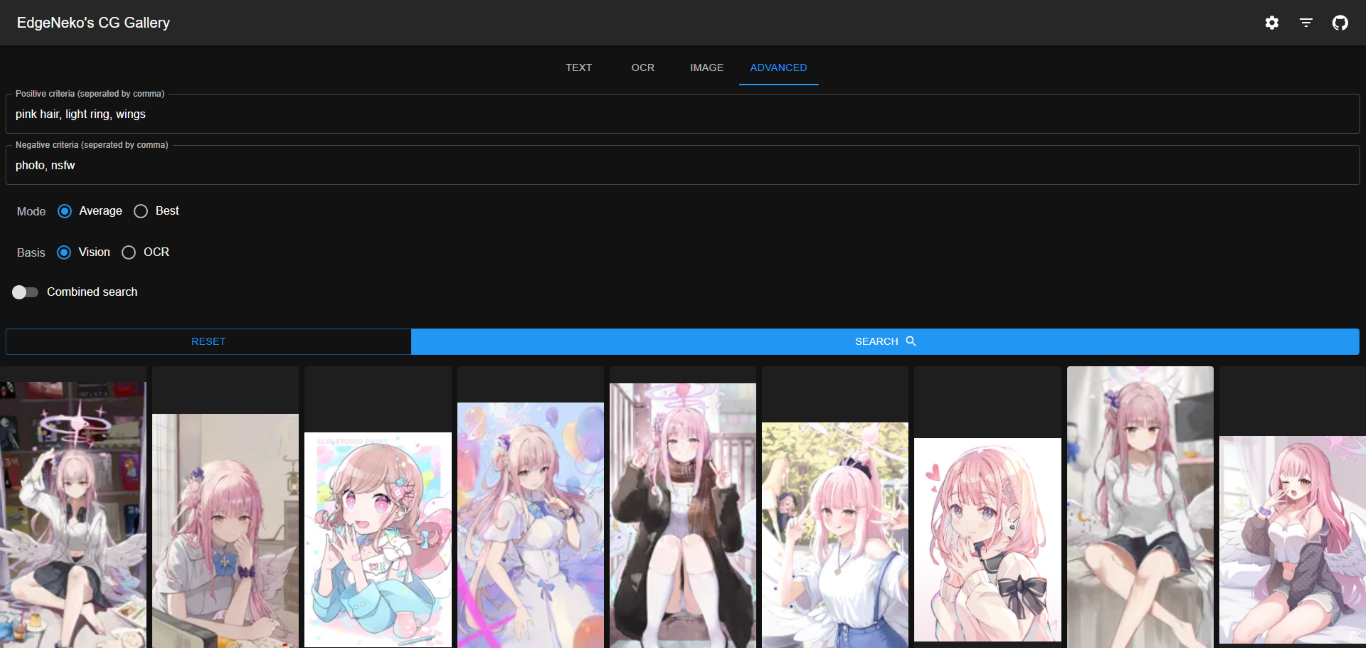The image size is (1366, 648).
Task: Choose OCR as search basis
Action: pyautogui.click(x=129, y=252)
